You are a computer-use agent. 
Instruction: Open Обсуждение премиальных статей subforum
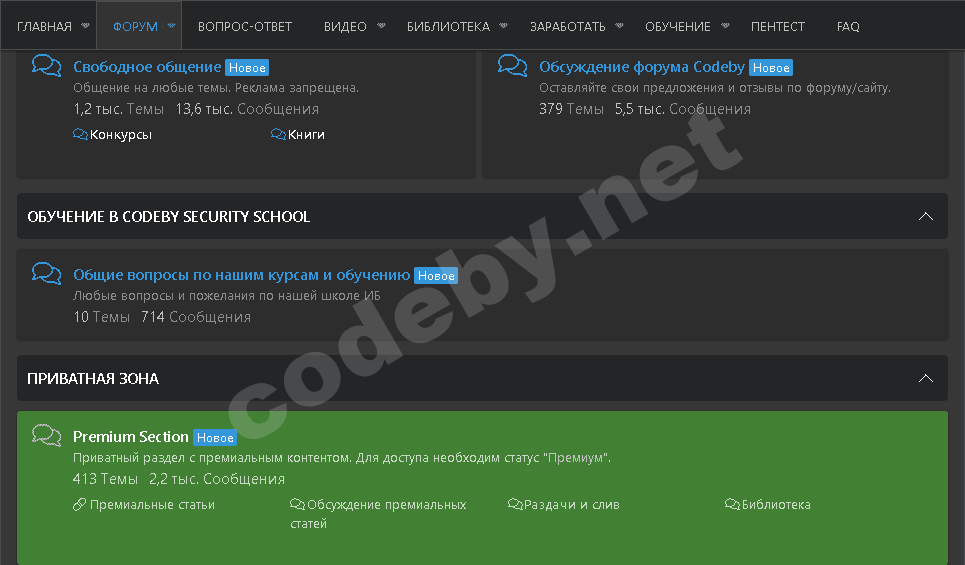[x=378, y=514]
